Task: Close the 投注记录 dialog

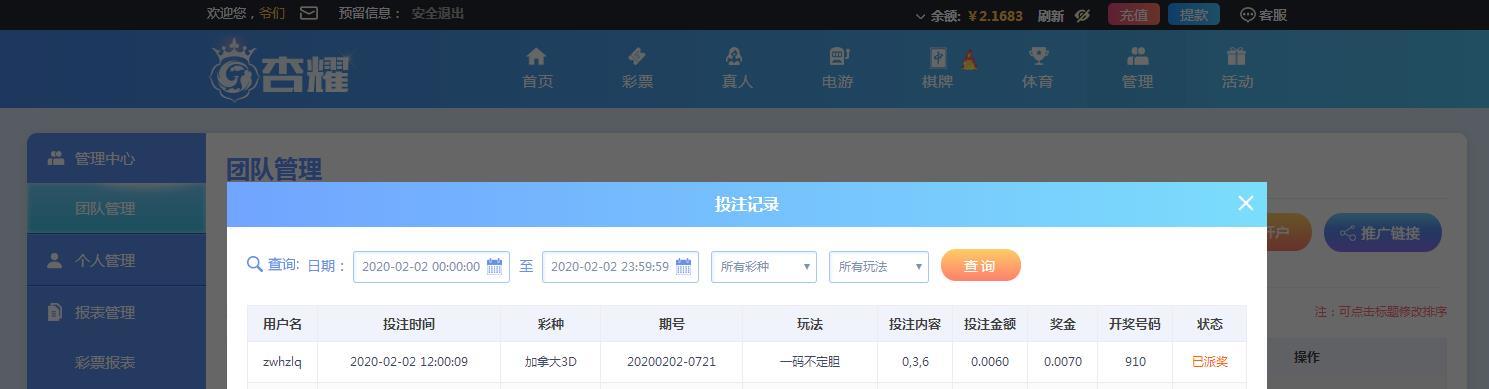Action: (1245, 203)
